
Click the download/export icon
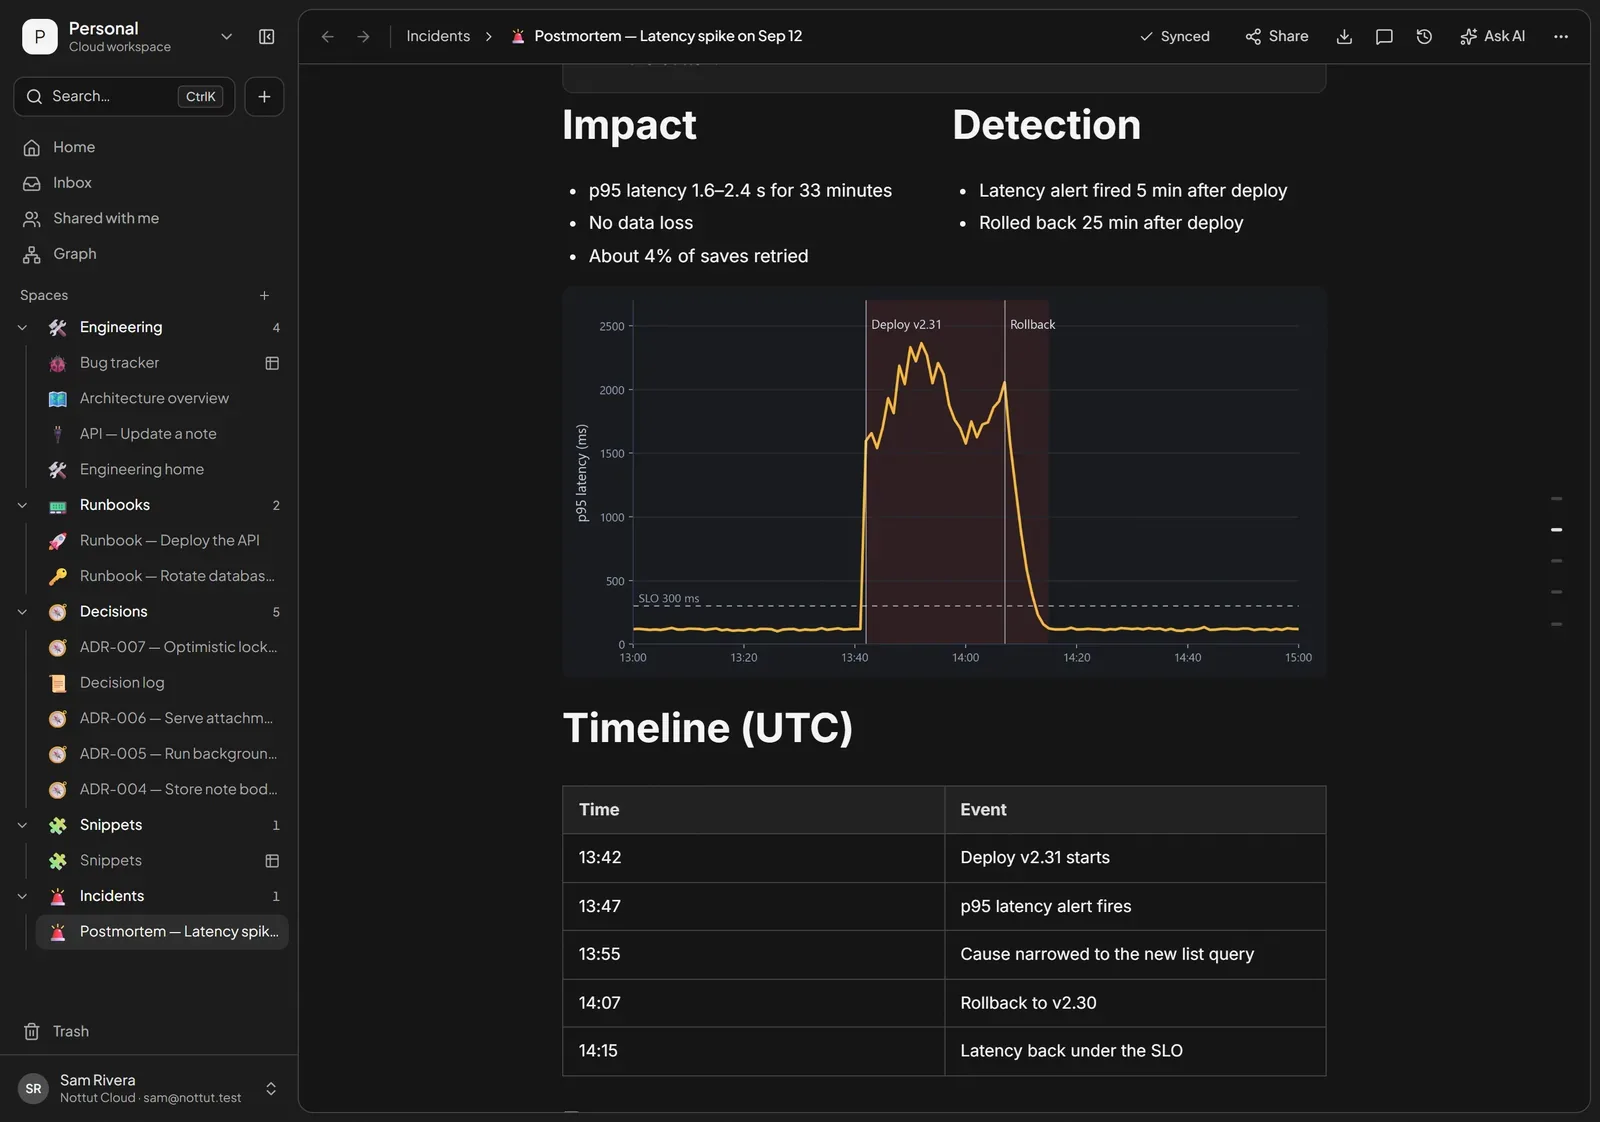(1344, 37)
